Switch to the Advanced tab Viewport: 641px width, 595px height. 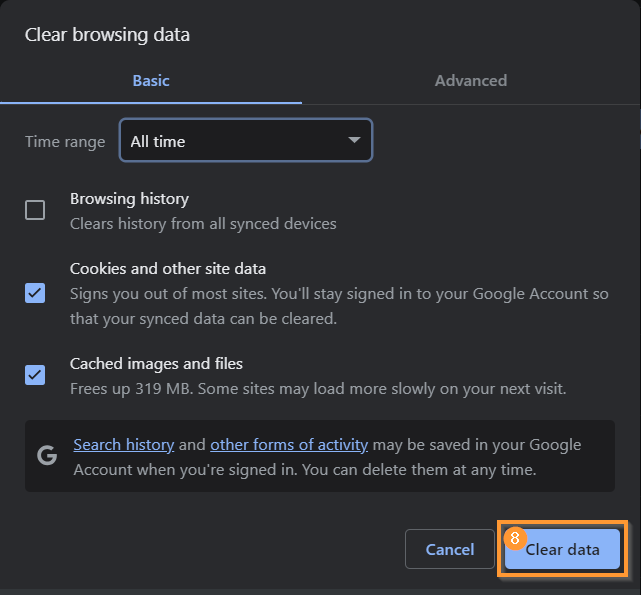point(471,81)
